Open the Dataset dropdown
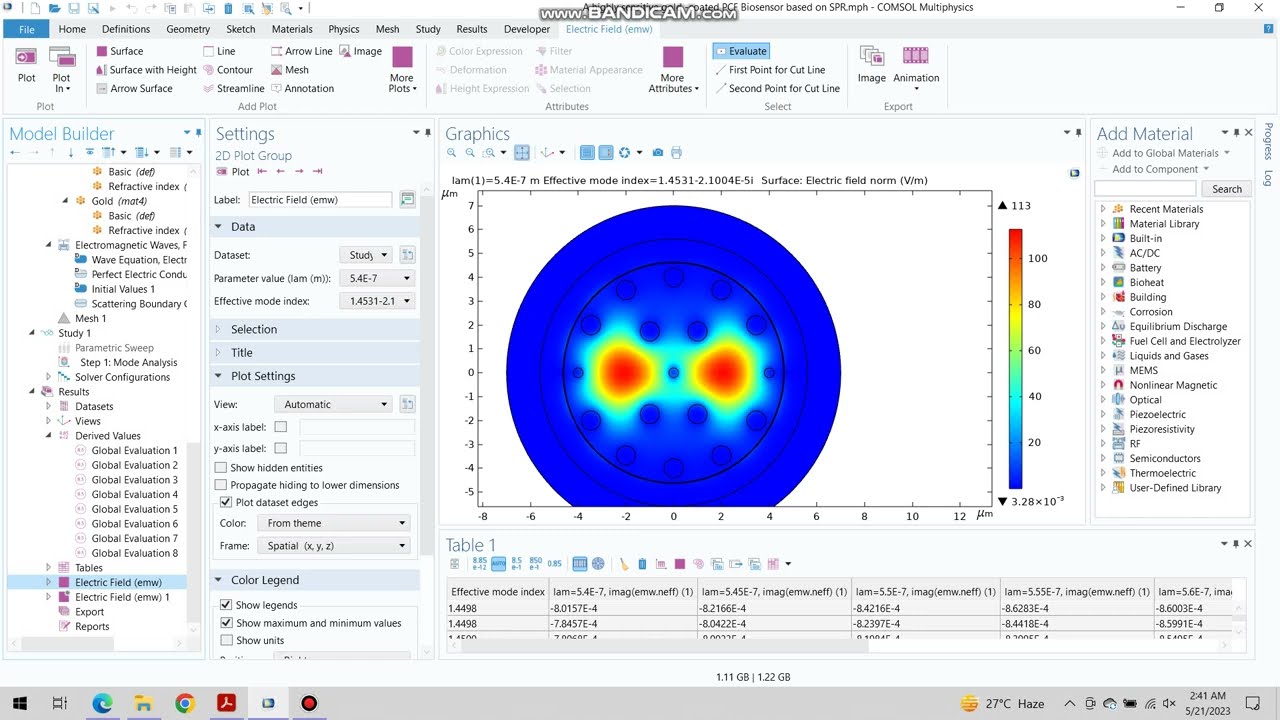 click(366, 255)
